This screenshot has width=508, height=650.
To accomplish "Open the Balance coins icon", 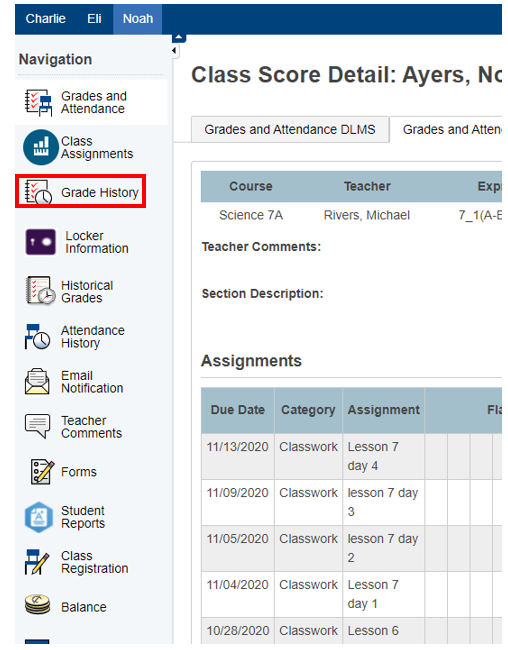I will (37, 605).
